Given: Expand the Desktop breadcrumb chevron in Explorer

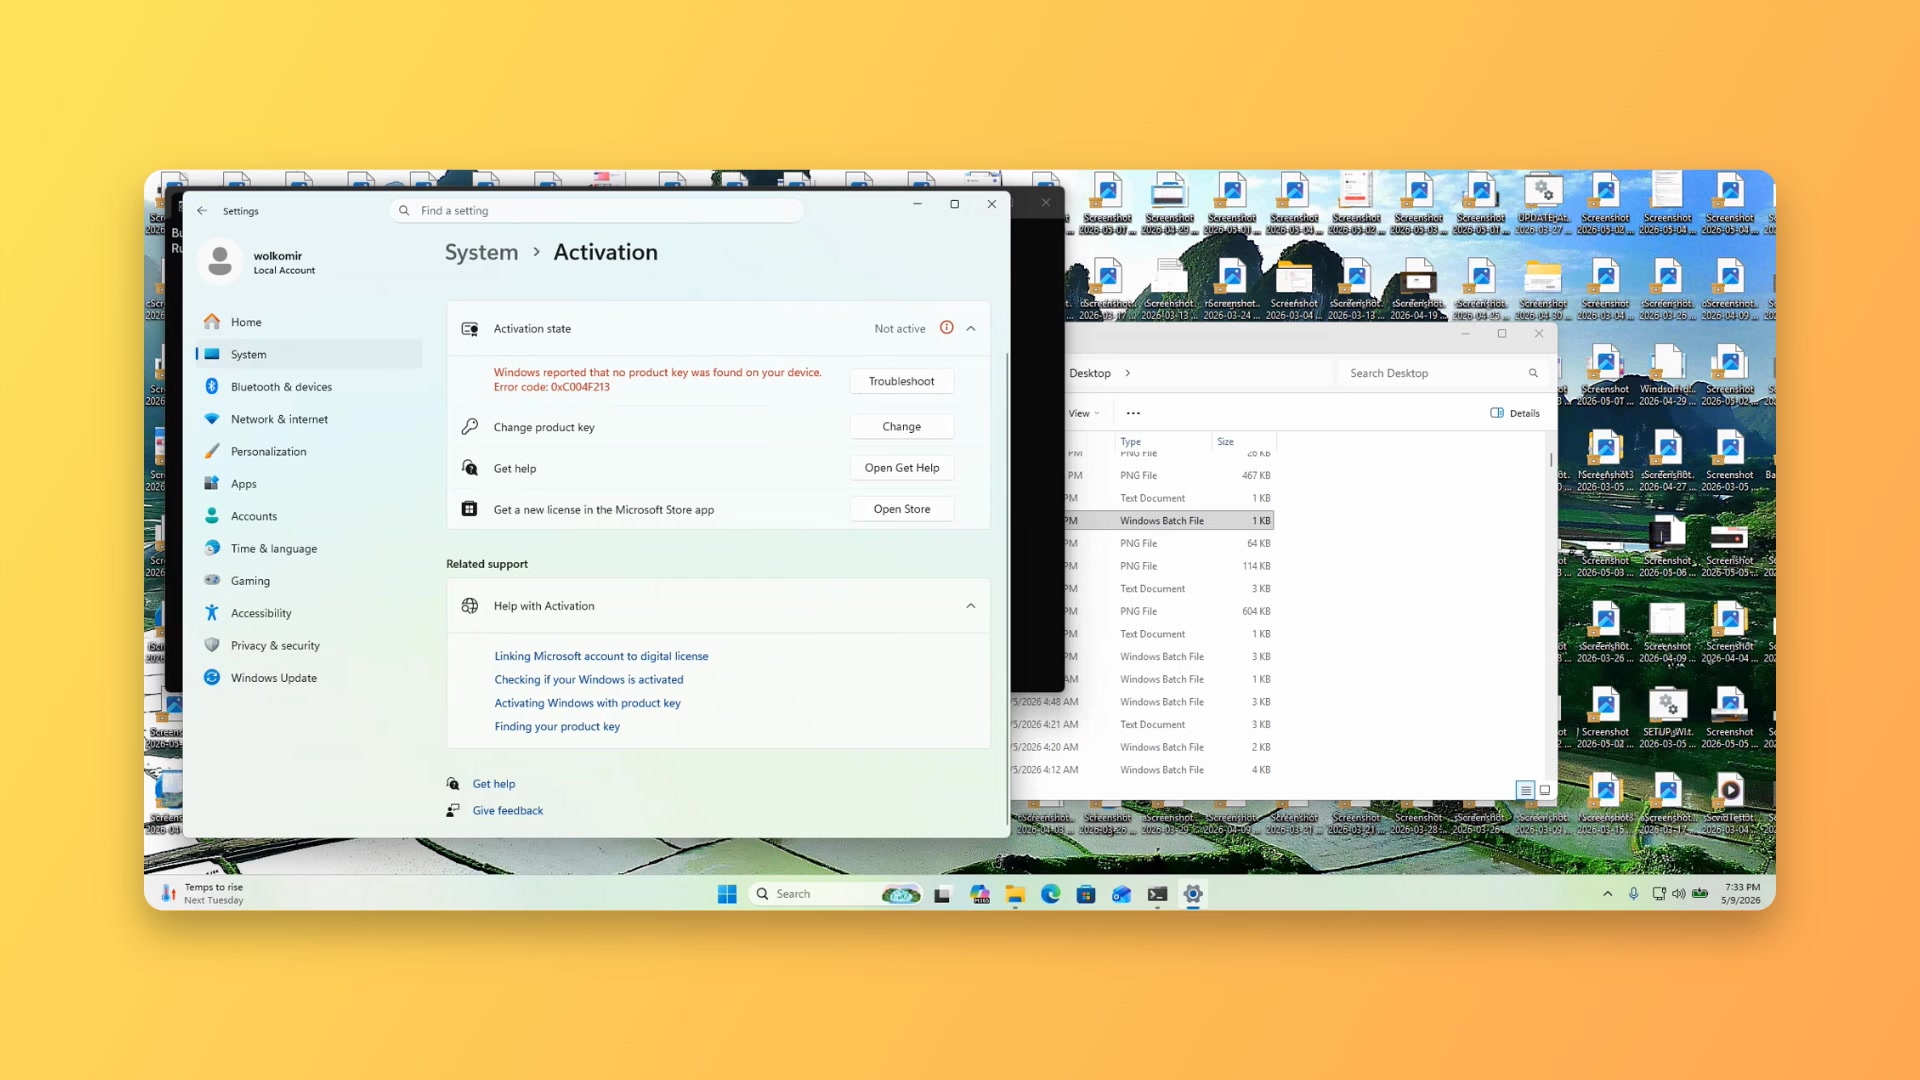Looking at the screenshot, I should pyautogui.click(x=1127, y=373).
